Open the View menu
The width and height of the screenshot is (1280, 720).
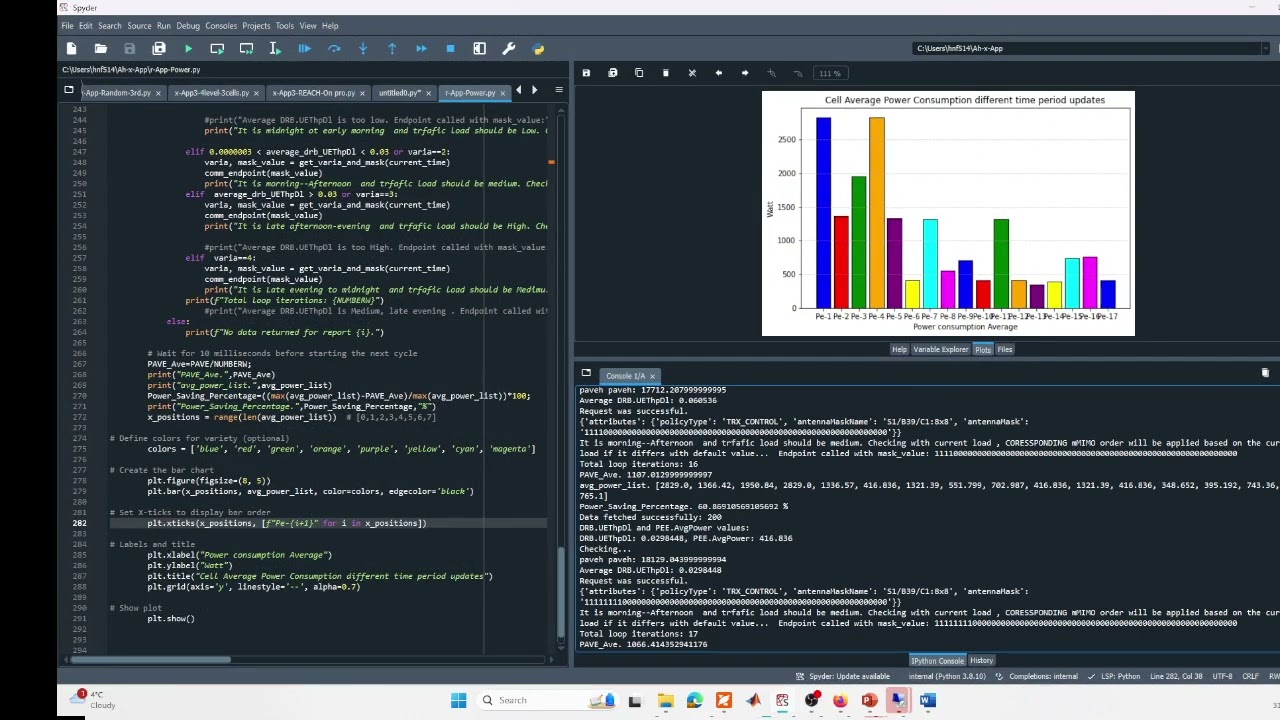coord(308,26)
